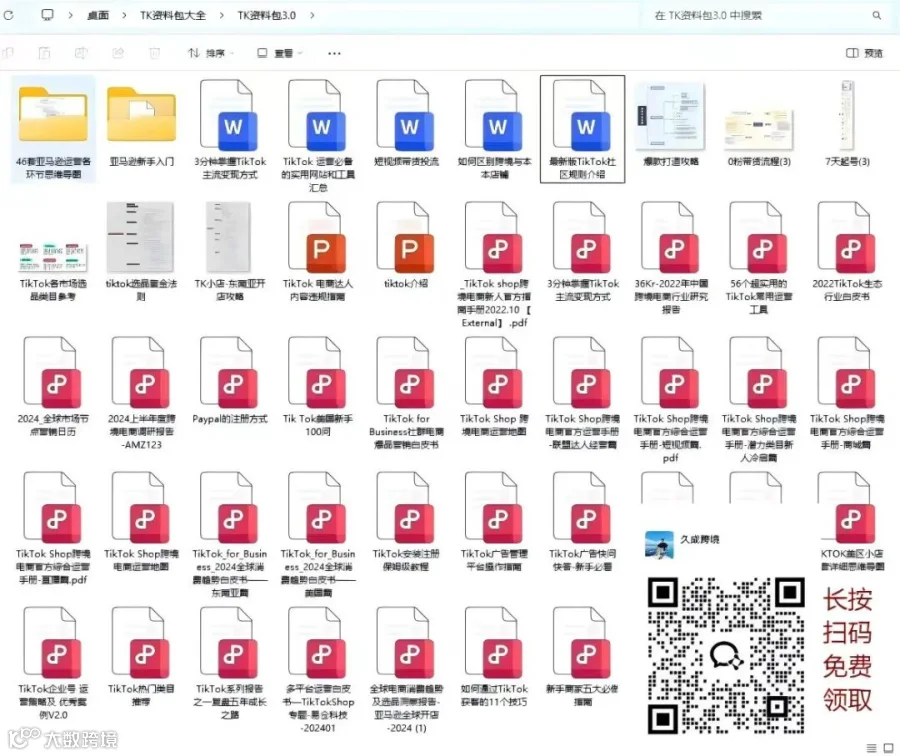The height and width of the screenshot is (756, 900).
Task: Expand chevron after TK资料包3.0 breadcrumb
Action: (312, 15)
